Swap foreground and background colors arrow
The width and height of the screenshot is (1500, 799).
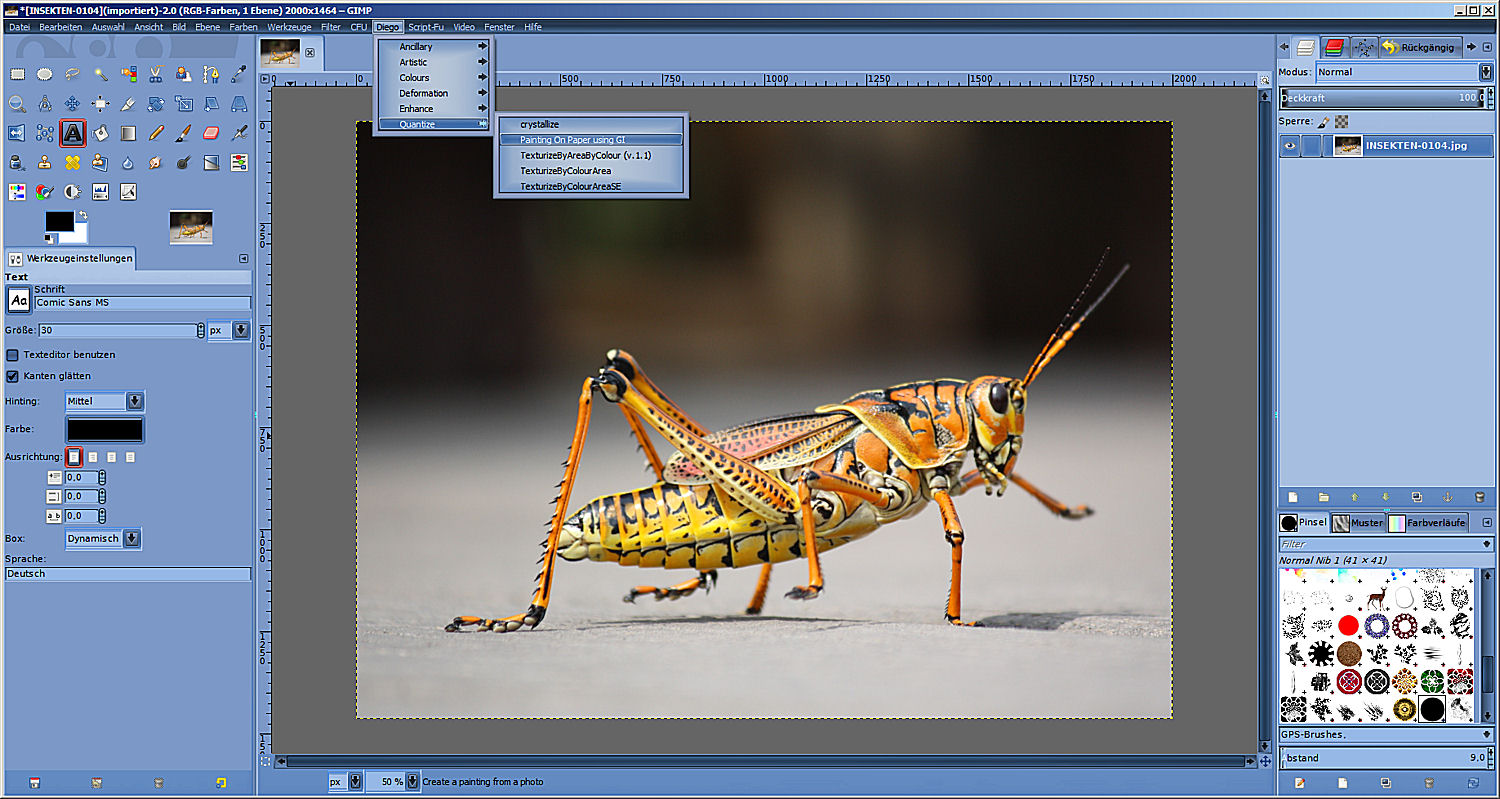point(82,215)
